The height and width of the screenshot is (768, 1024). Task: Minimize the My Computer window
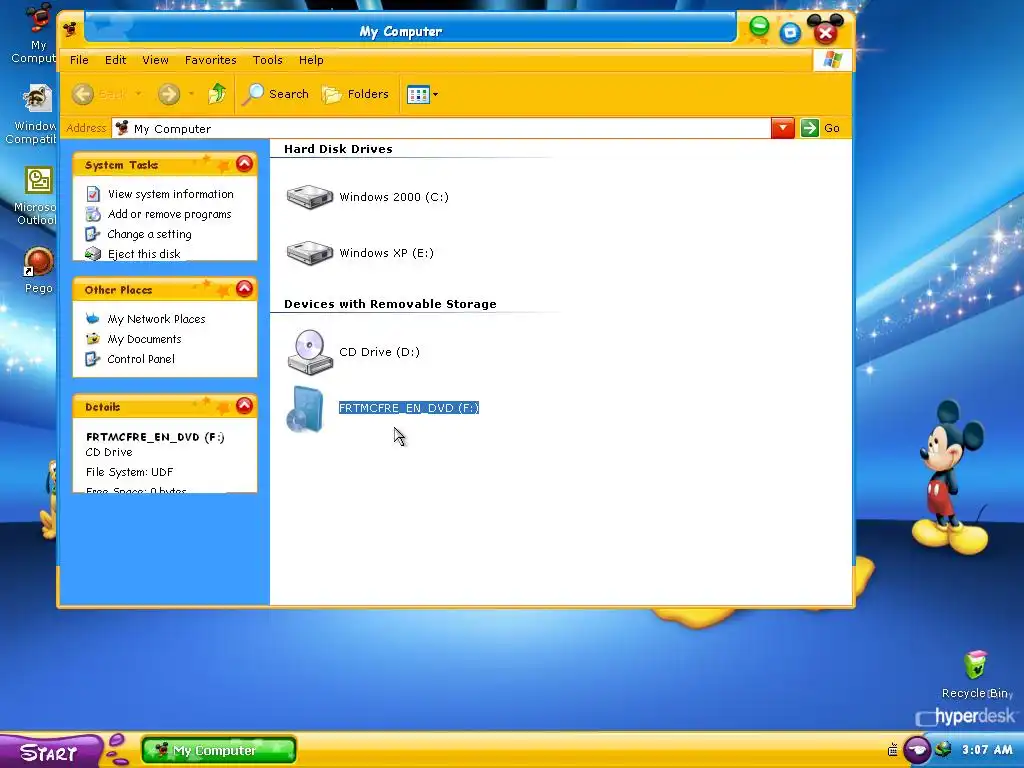pos(759,27)
